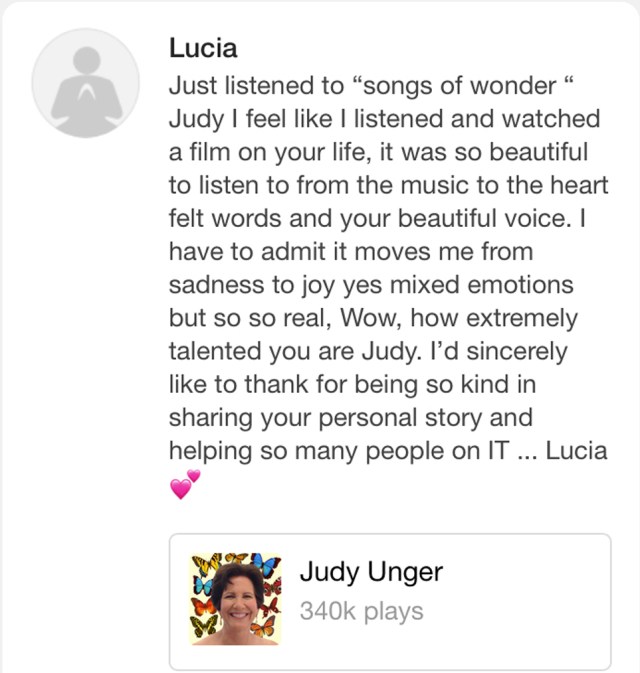Open Lucia's gray avatar placeholder icon
This screenshot has height=673, width=640.
tap(85, 81)
